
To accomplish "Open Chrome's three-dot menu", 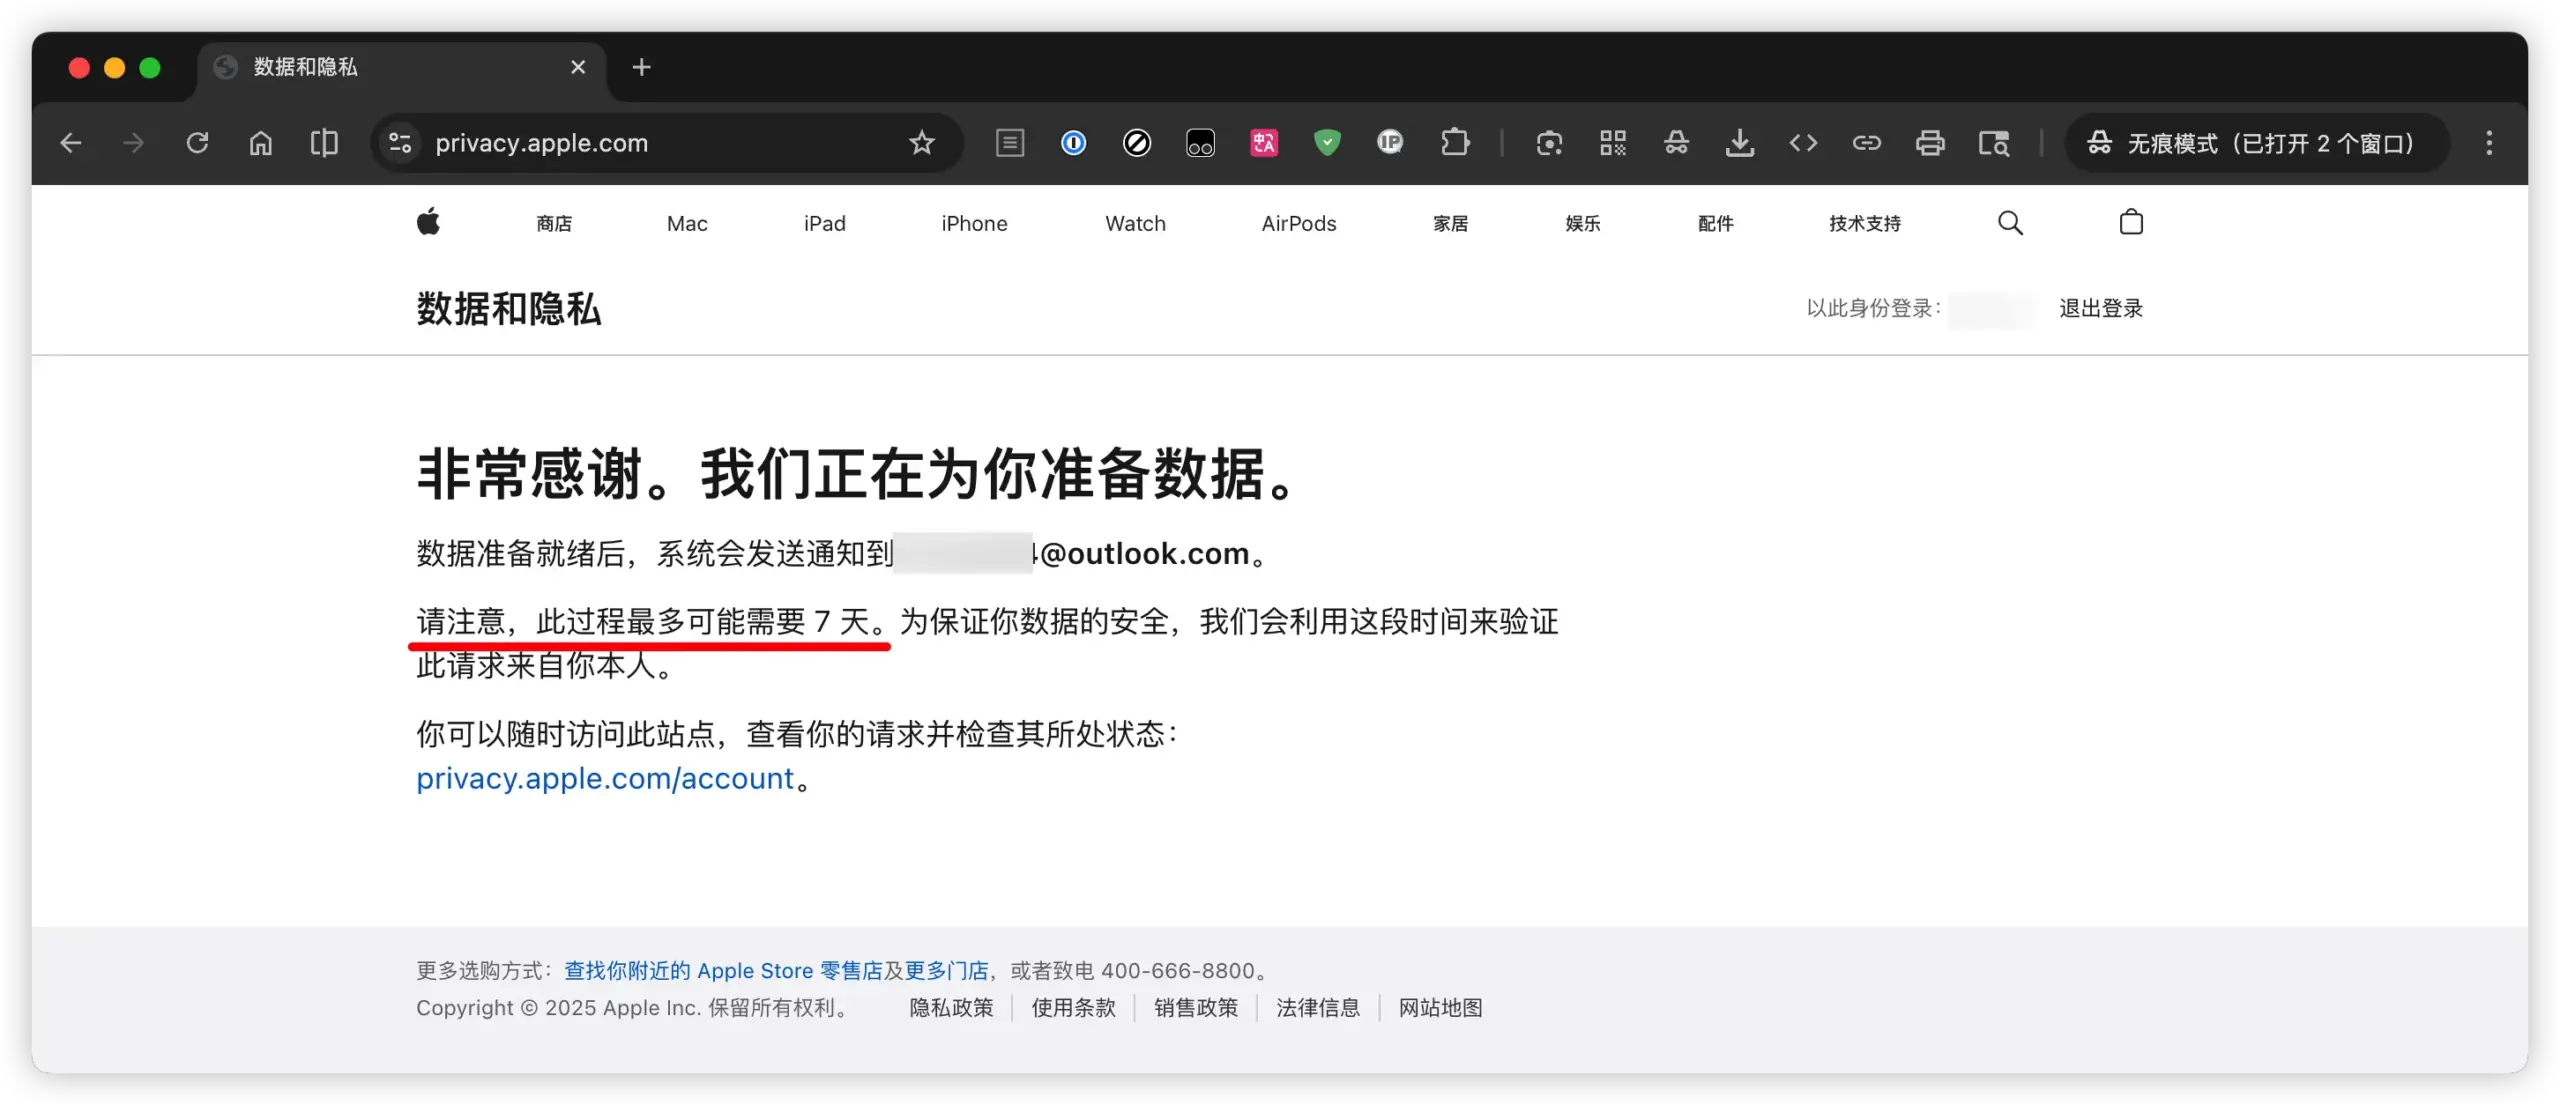I will (x=2489, y=143).
